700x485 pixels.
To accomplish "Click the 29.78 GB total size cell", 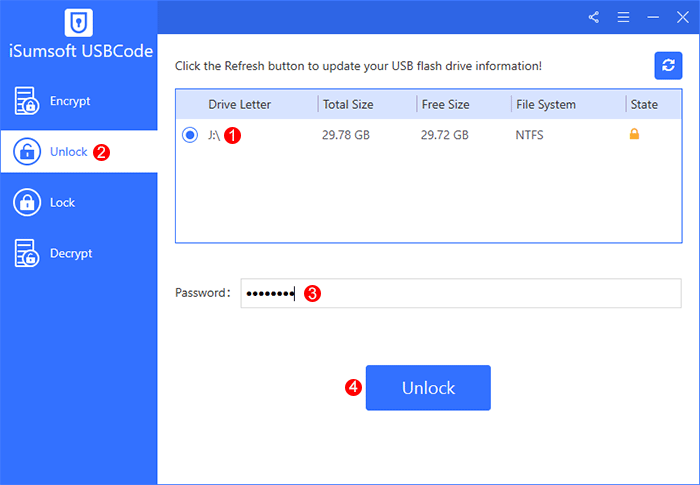I will pos(346,135).
